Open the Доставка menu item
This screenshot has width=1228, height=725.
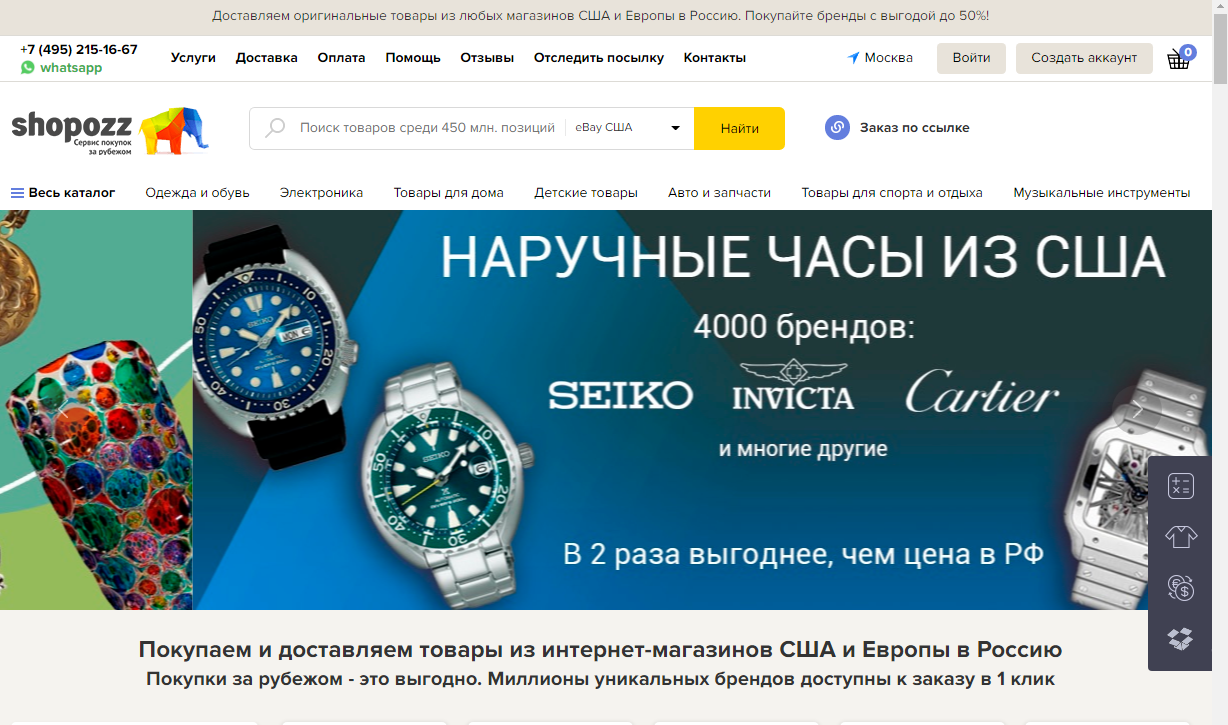click(267, 58)
